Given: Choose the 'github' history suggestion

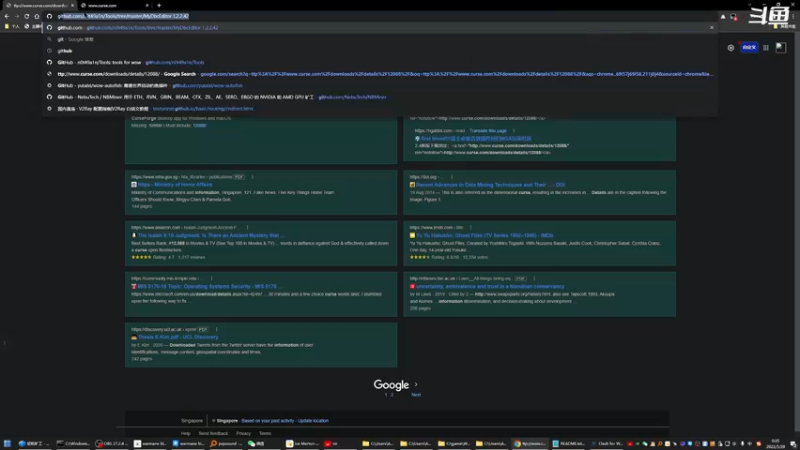Looking at the screenshot, I should 380,51.
